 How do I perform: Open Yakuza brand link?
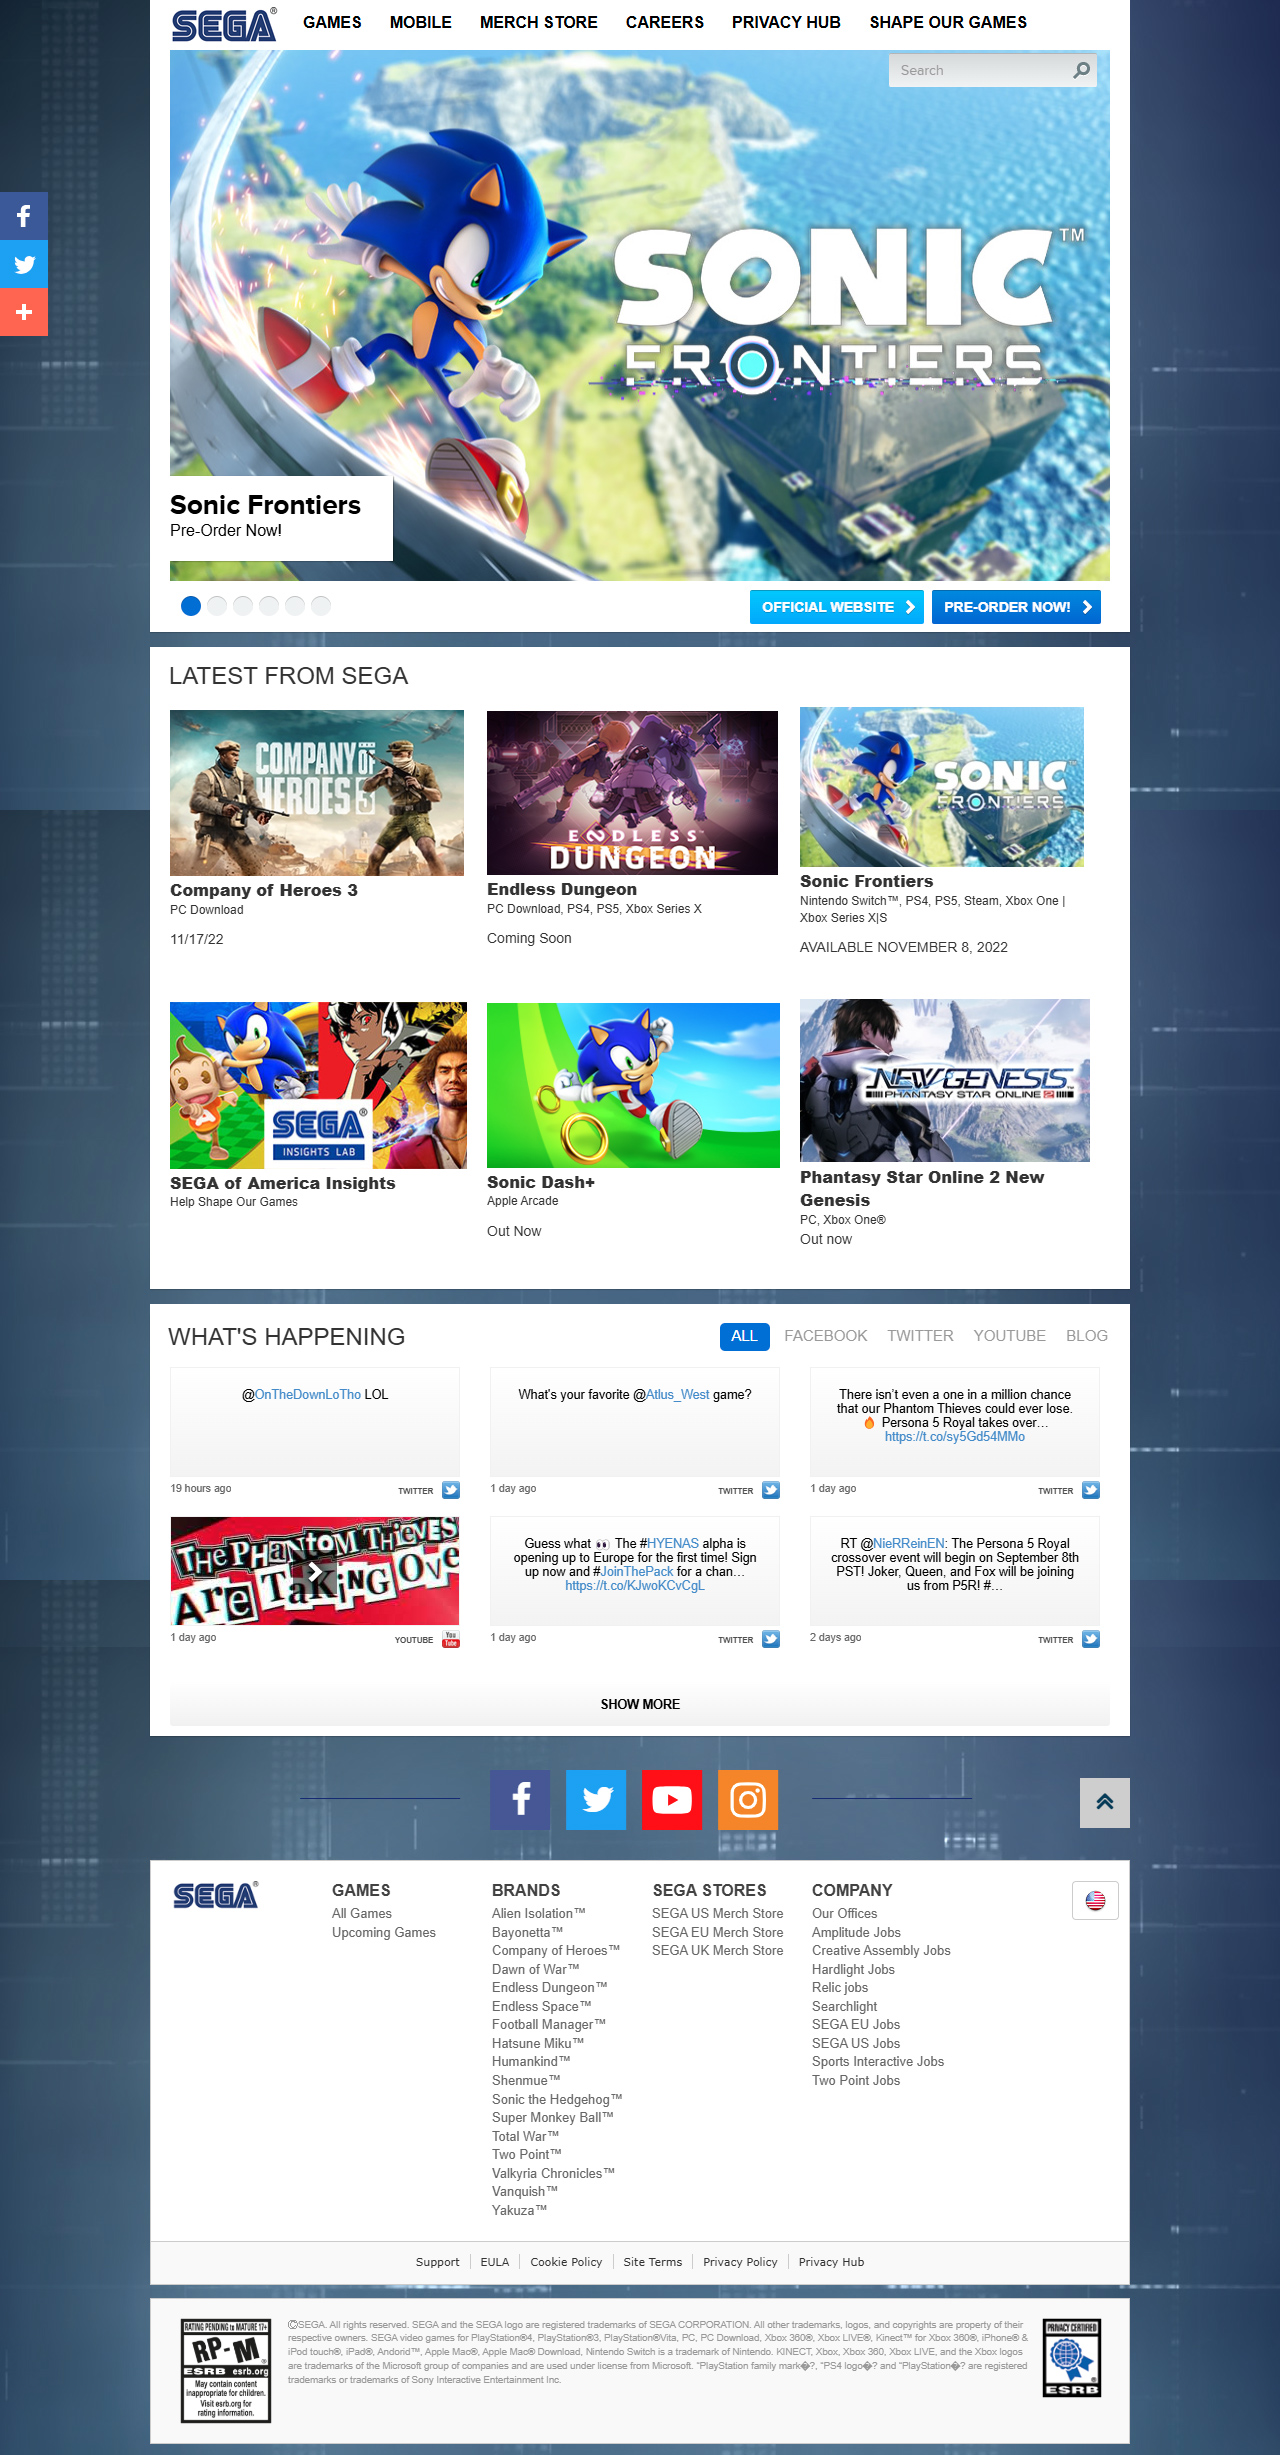coord(519,2210)
